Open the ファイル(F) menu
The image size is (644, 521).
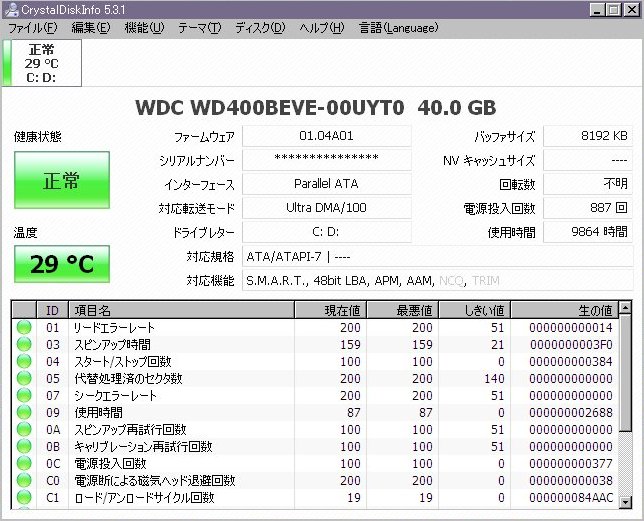click(x=32, y=28)
